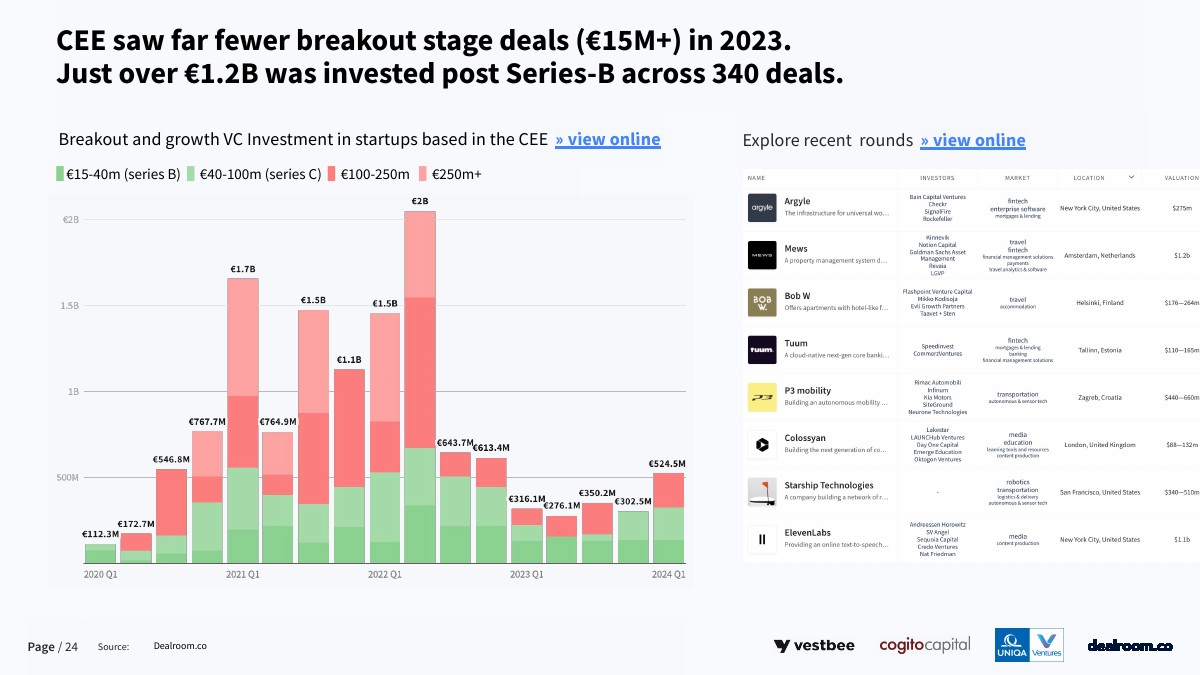Click the ElevenLabs logo icon
1200x675 pixels.
pyautogui.click(x=762, y=539)
